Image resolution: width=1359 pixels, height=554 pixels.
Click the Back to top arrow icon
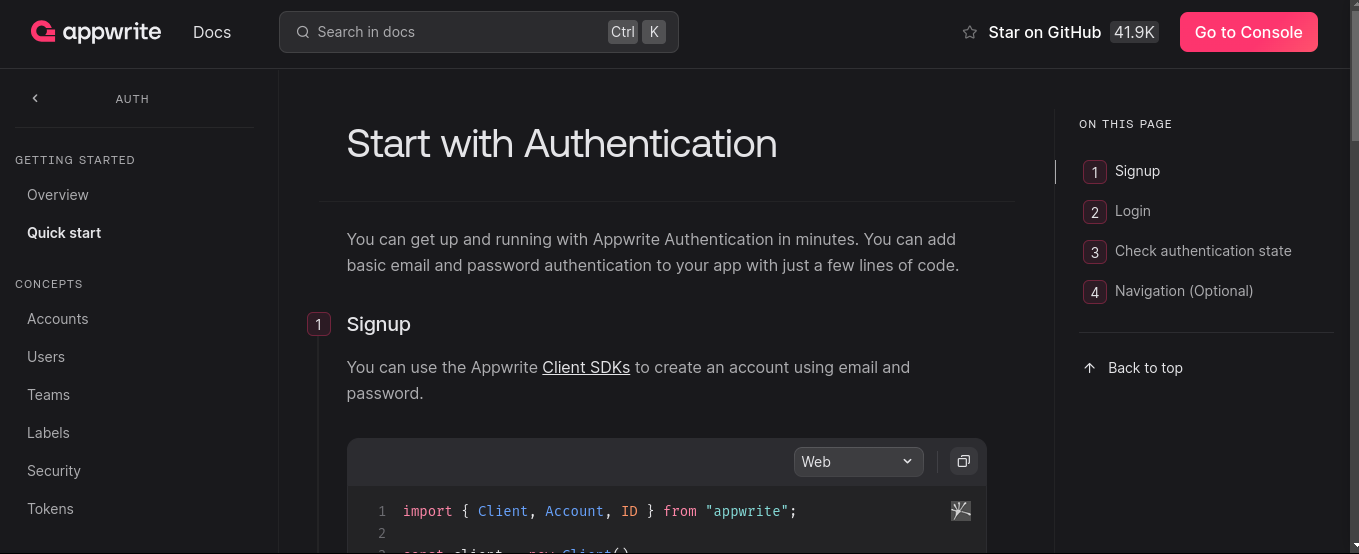pyautogui.click(x=1090, y=368)
